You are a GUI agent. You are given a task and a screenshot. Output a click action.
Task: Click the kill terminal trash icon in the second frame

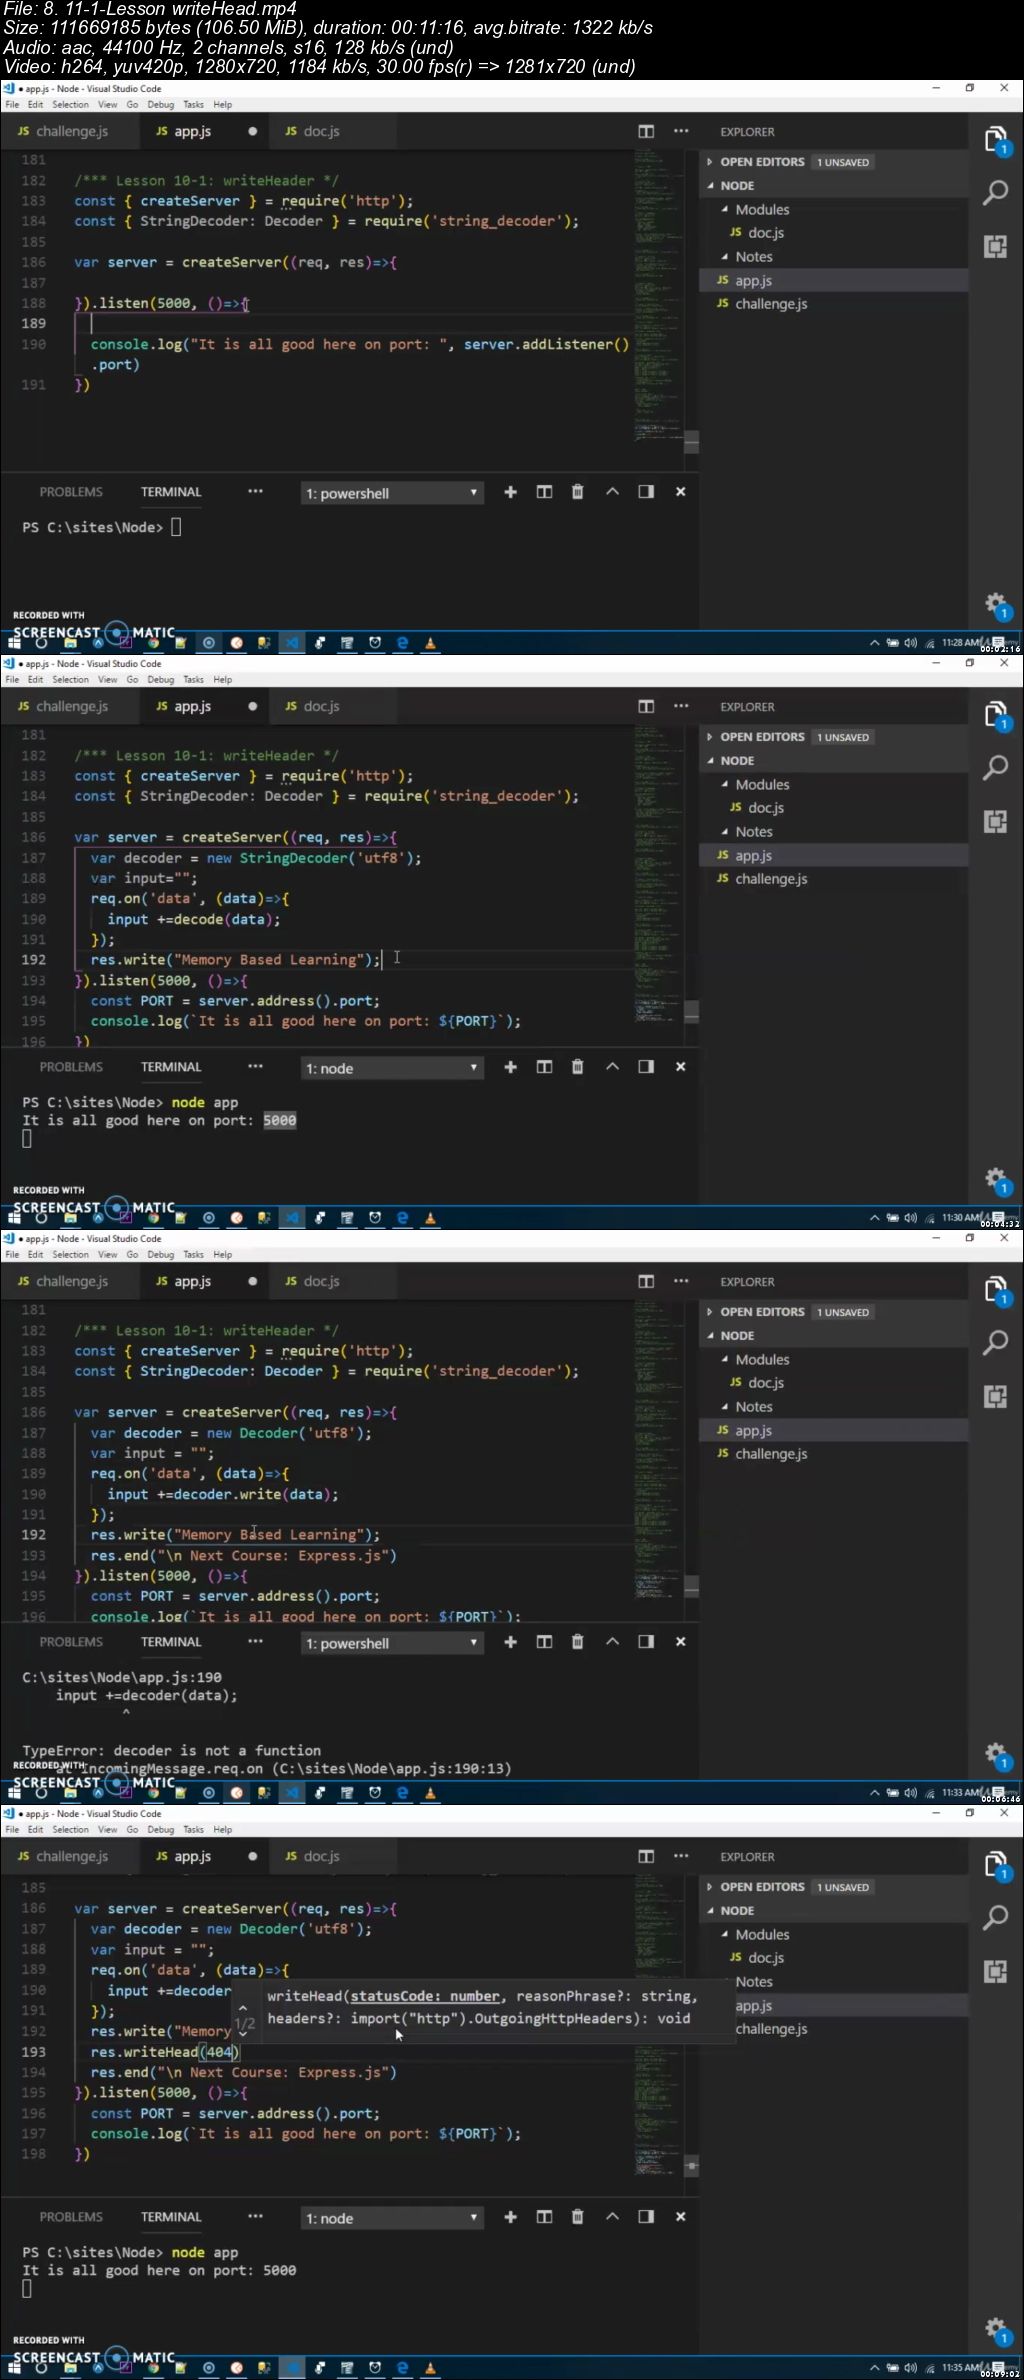click(x=577, y=1067)
